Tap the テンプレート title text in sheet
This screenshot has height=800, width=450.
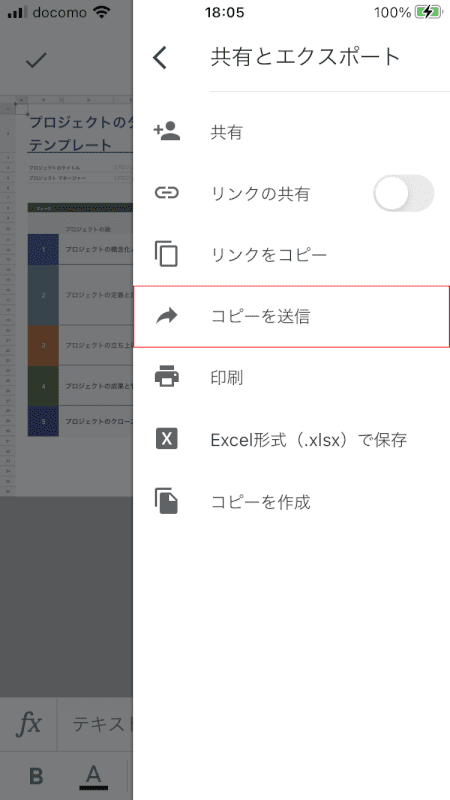(70, 145)
